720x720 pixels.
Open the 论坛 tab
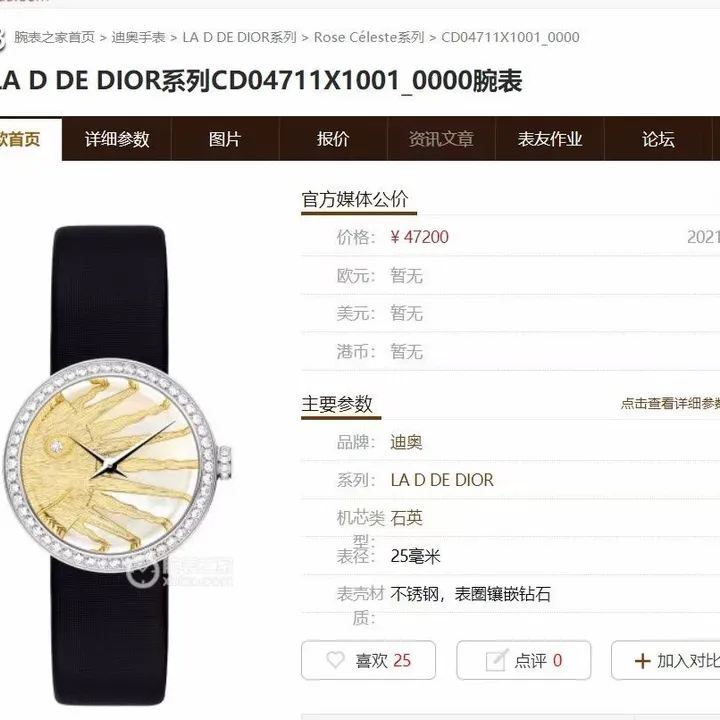point(658,139)
